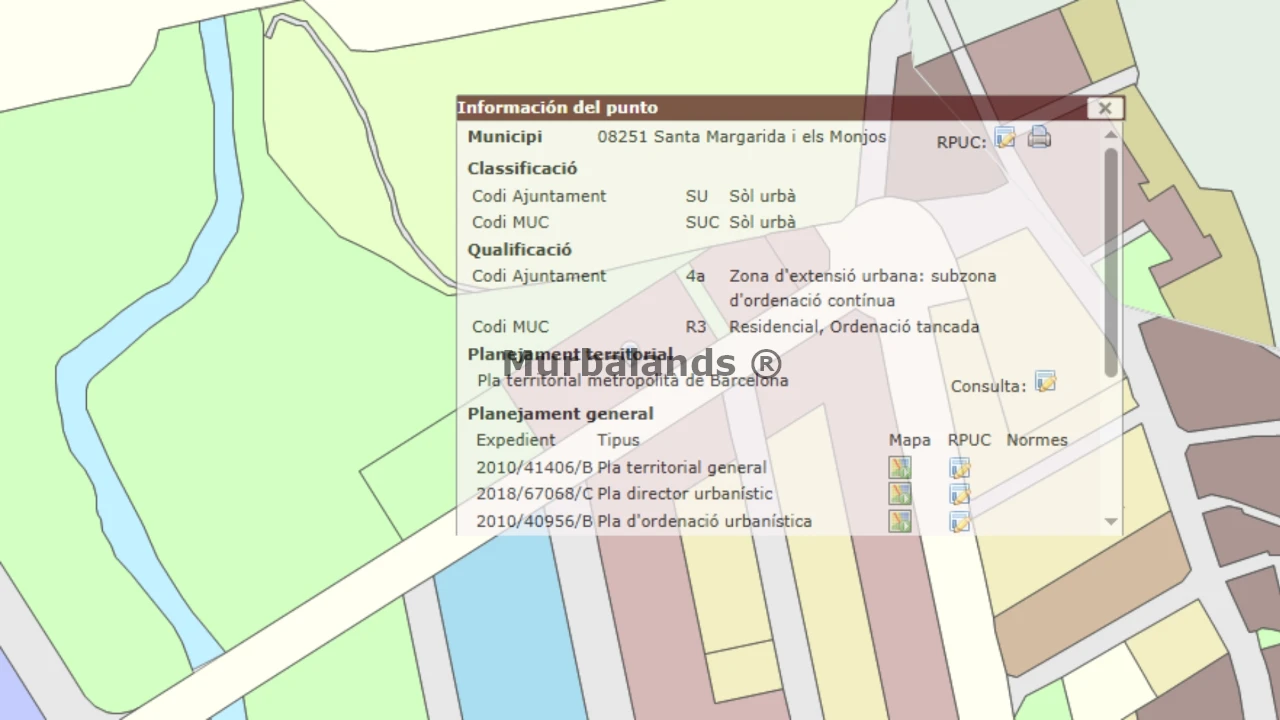Viewport: 1280px width, 720px height.
Task: Click the info panel vertical scrollbar thumb
Action: pos(1111,260)
